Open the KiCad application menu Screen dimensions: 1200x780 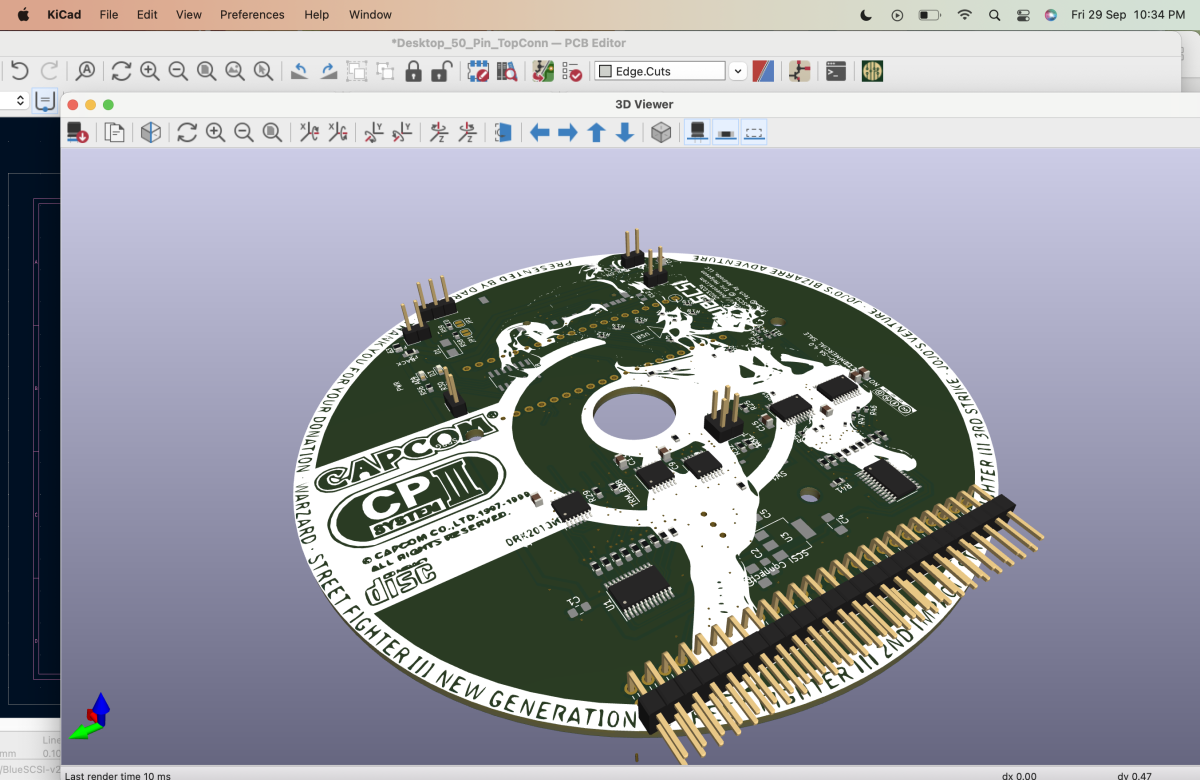point(64,15)
